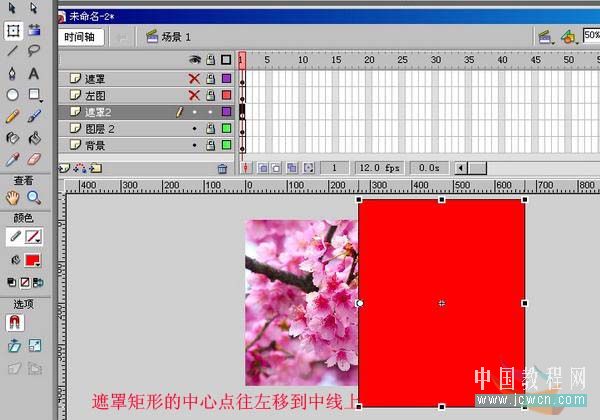Select the Zoom magnifier tool

34,198
